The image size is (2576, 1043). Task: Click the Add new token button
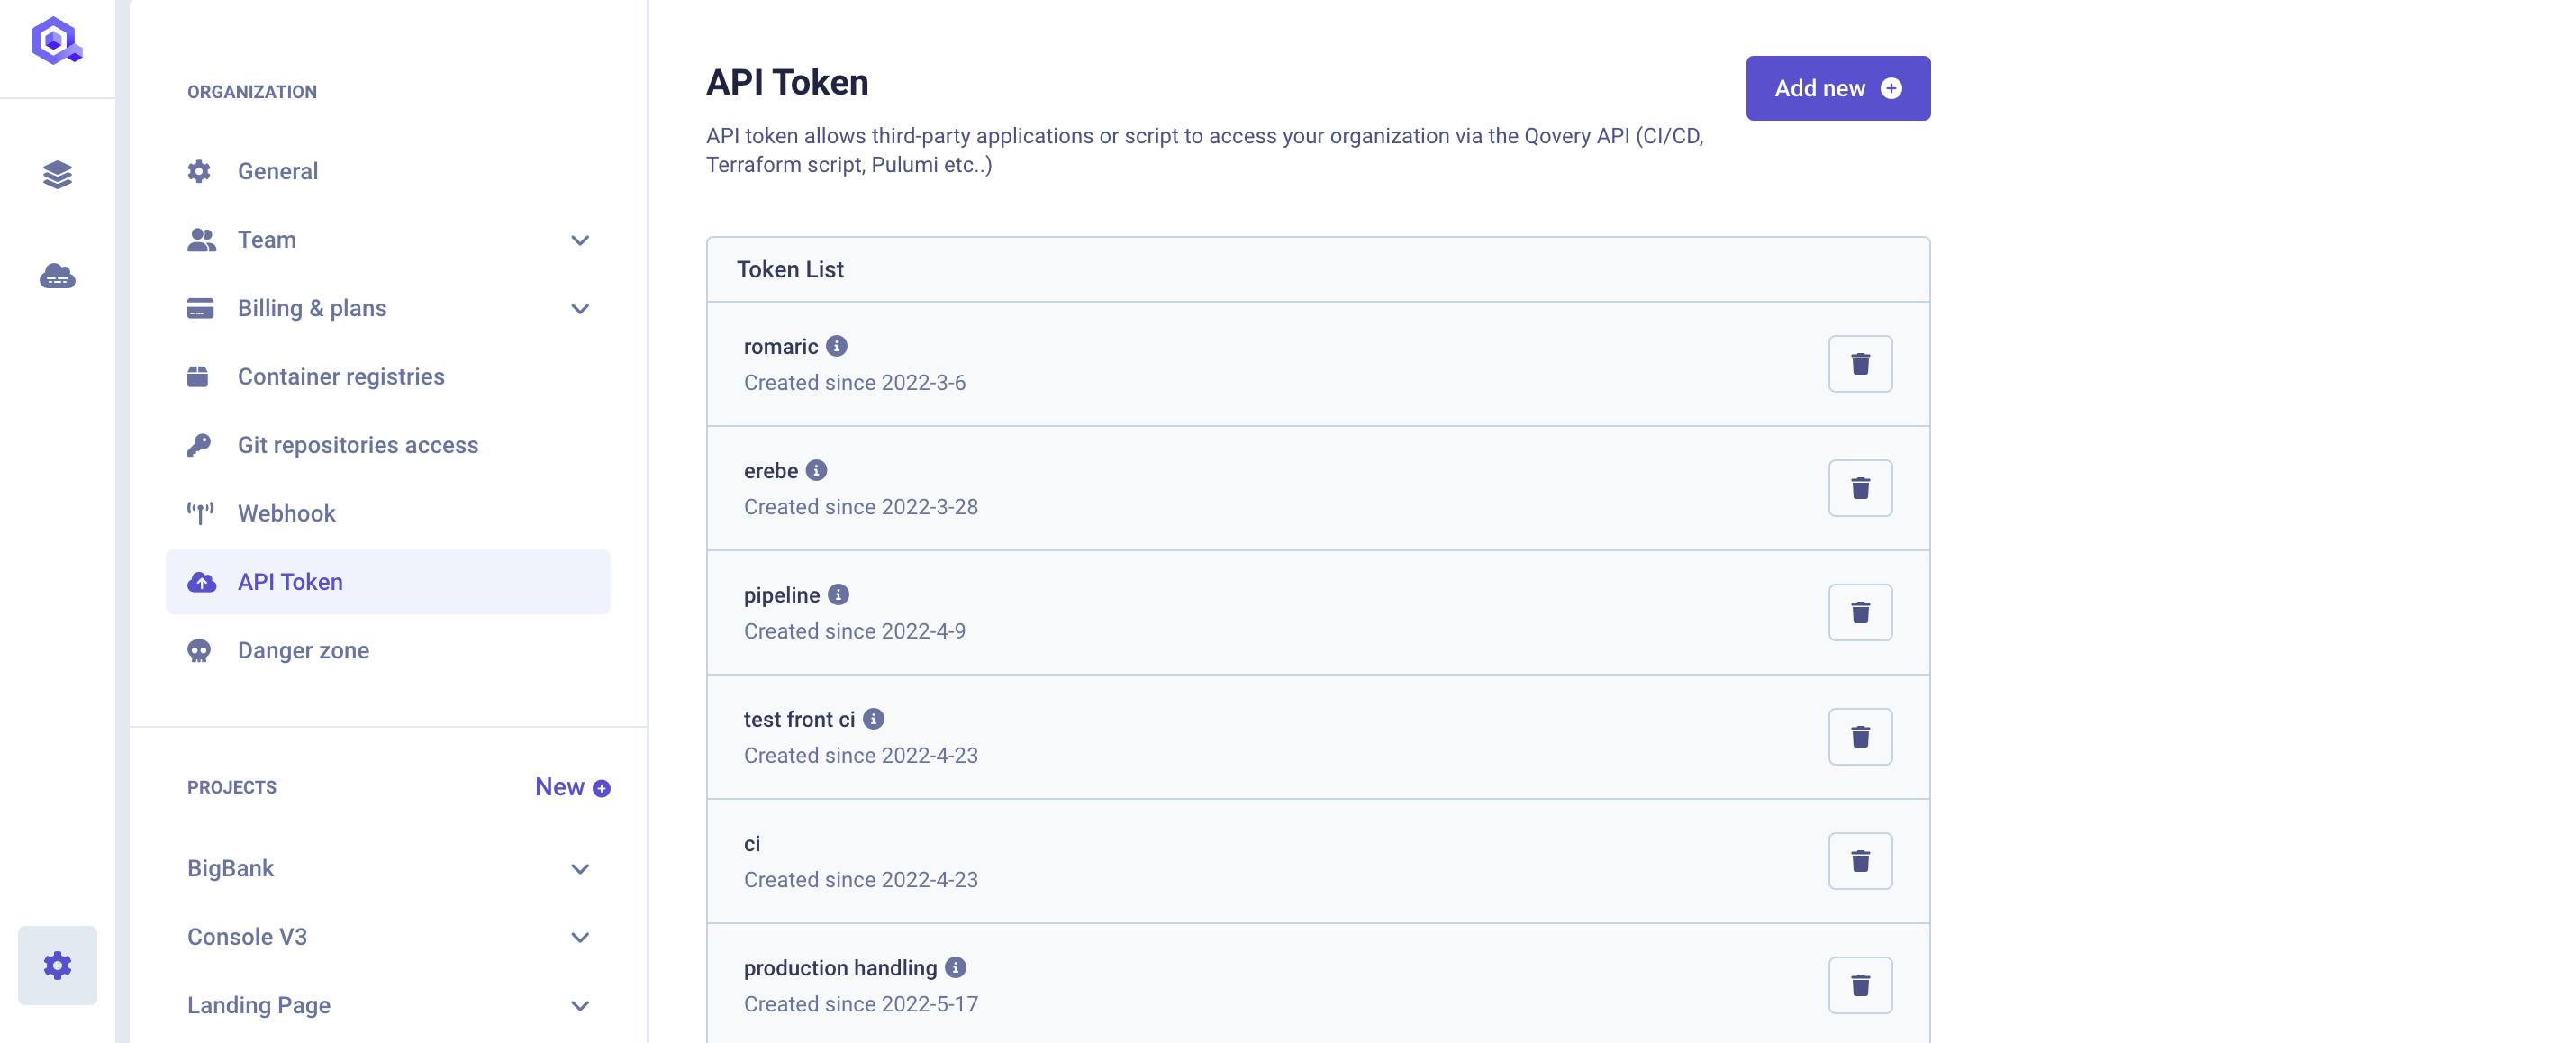pos(1837,87)
